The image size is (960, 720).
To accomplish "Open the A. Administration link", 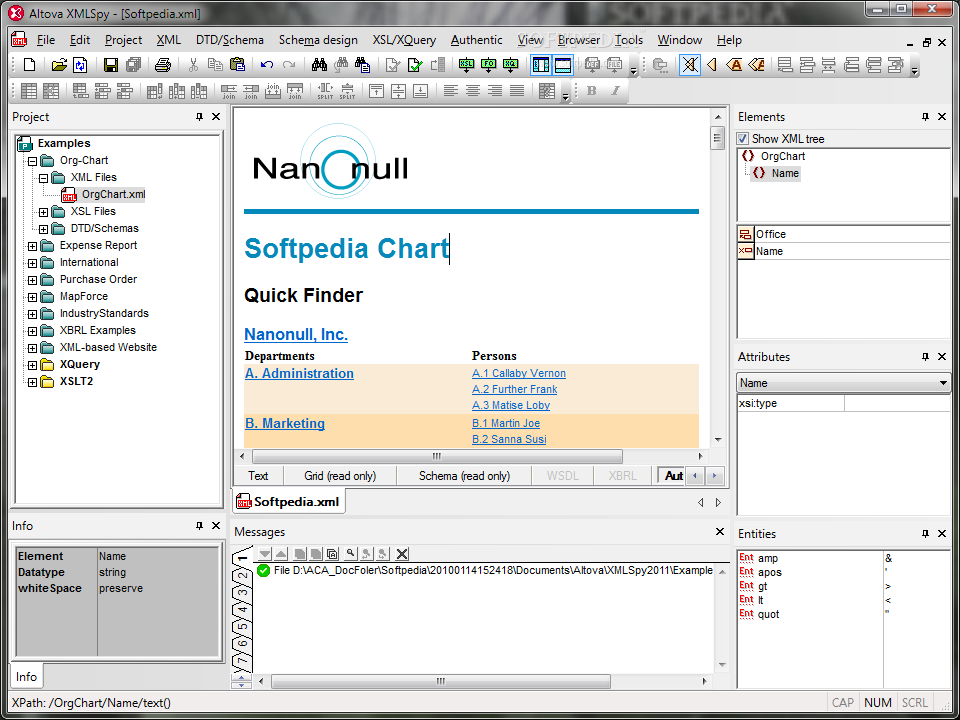I will coord(299,373).
